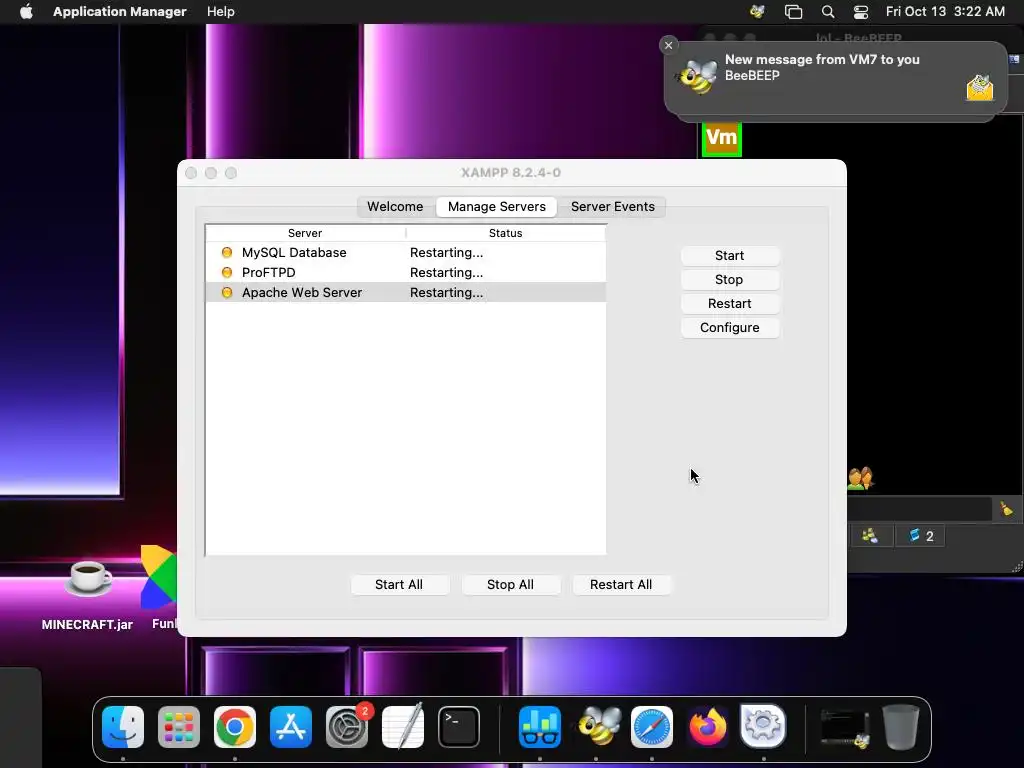Screen dimensions: 1024x768
Task: Click the Stop All button
Action: tap(511, 584)
